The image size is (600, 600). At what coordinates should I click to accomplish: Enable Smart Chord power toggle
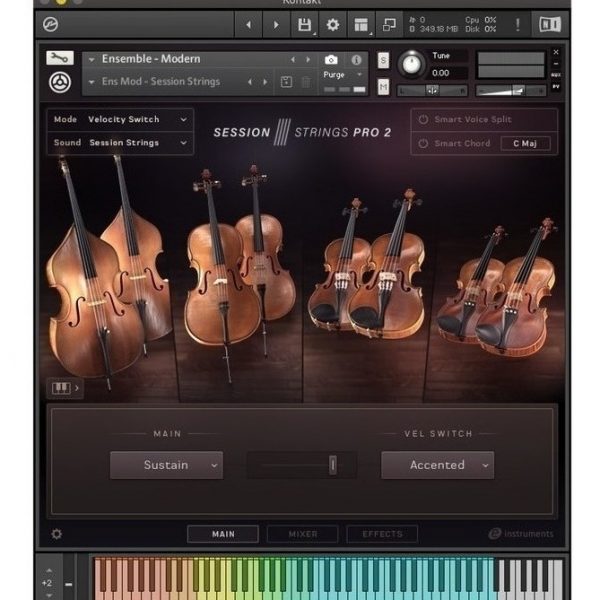click(x=423, y=143)
